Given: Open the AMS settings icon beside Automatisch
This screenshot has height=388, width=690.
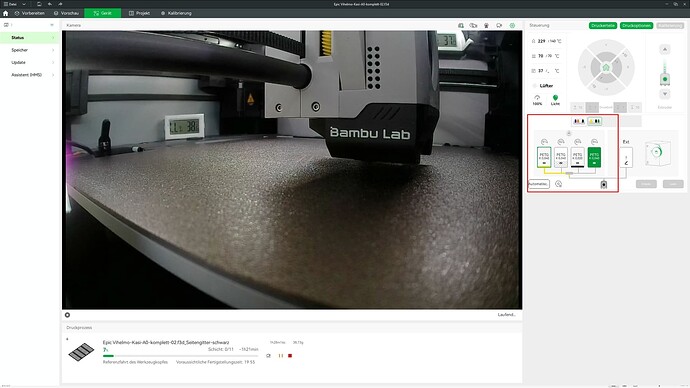Looking at the screenshot, I should coord(558,184).
